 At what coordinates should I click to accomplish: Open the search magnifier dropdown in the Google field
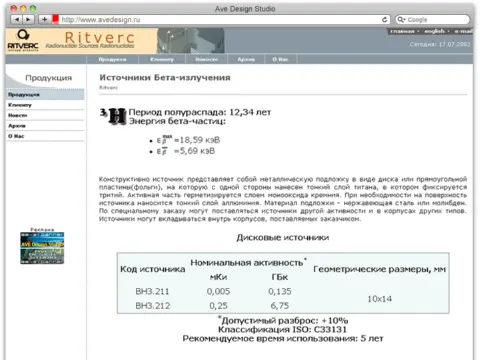click(x=401, y=20)
